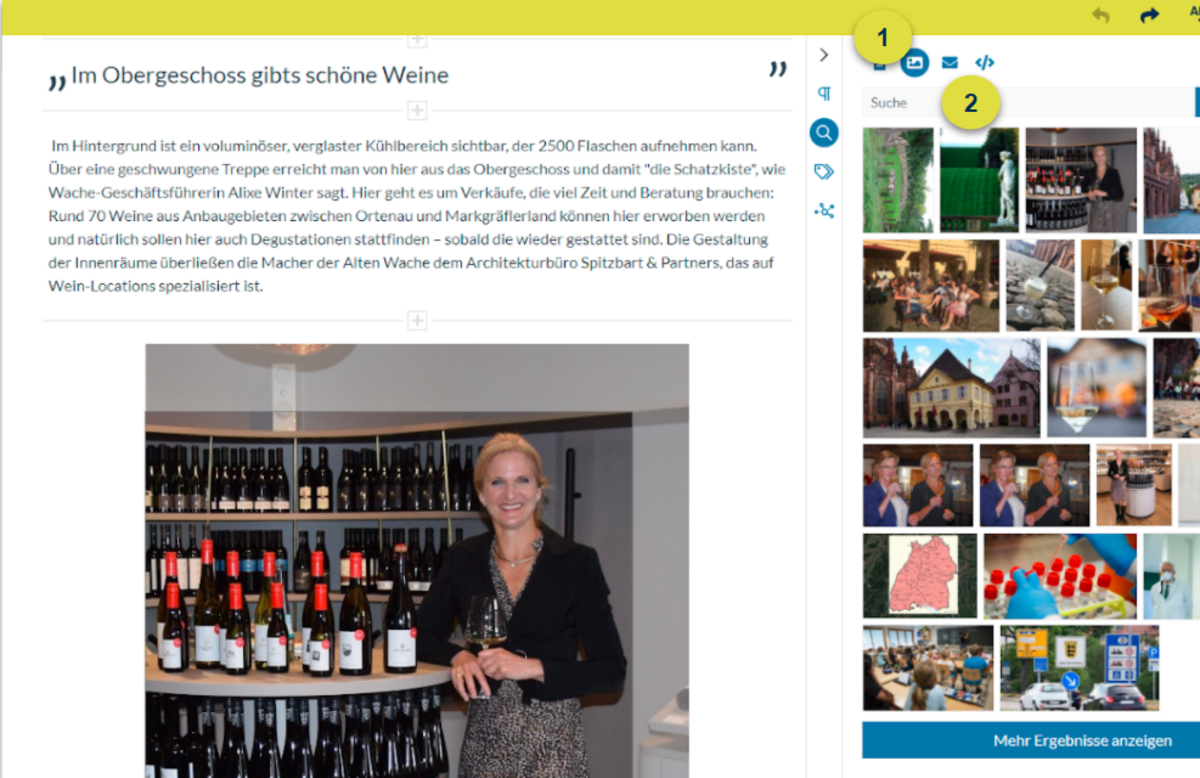1200x778 pixels.
Task: Select the Baden-Württemberg map thumbnail
Action: click(920, 576)
